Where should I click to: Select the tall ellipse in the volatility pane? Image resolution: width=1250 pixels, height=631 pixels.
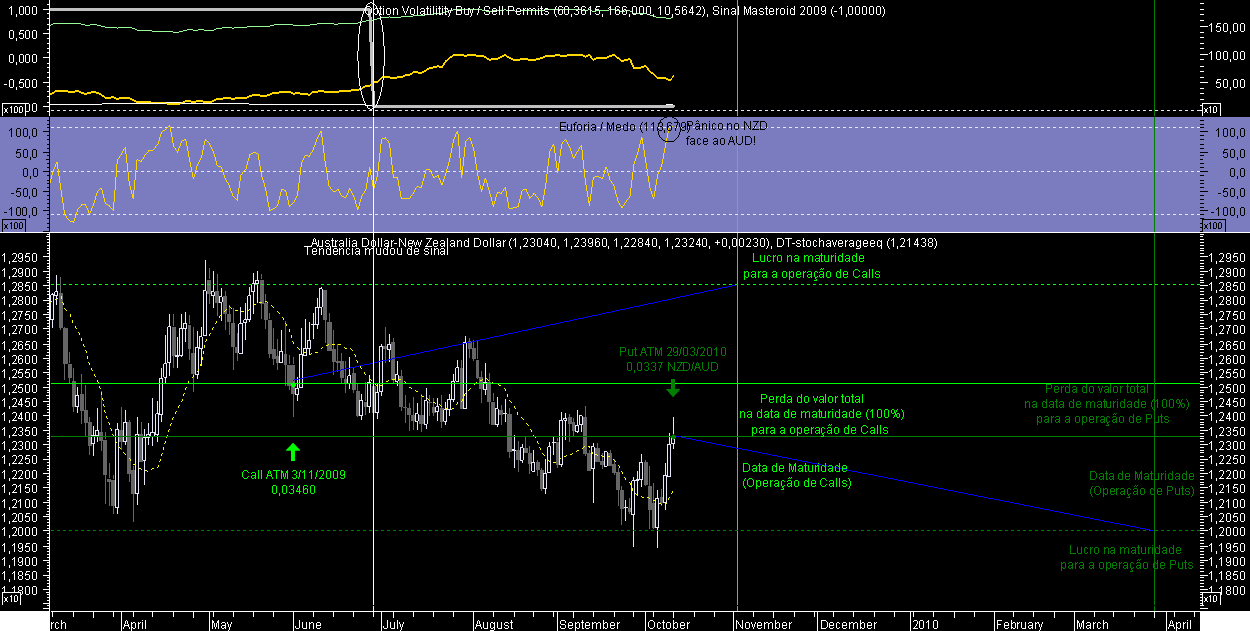click(x=371, y=58)
